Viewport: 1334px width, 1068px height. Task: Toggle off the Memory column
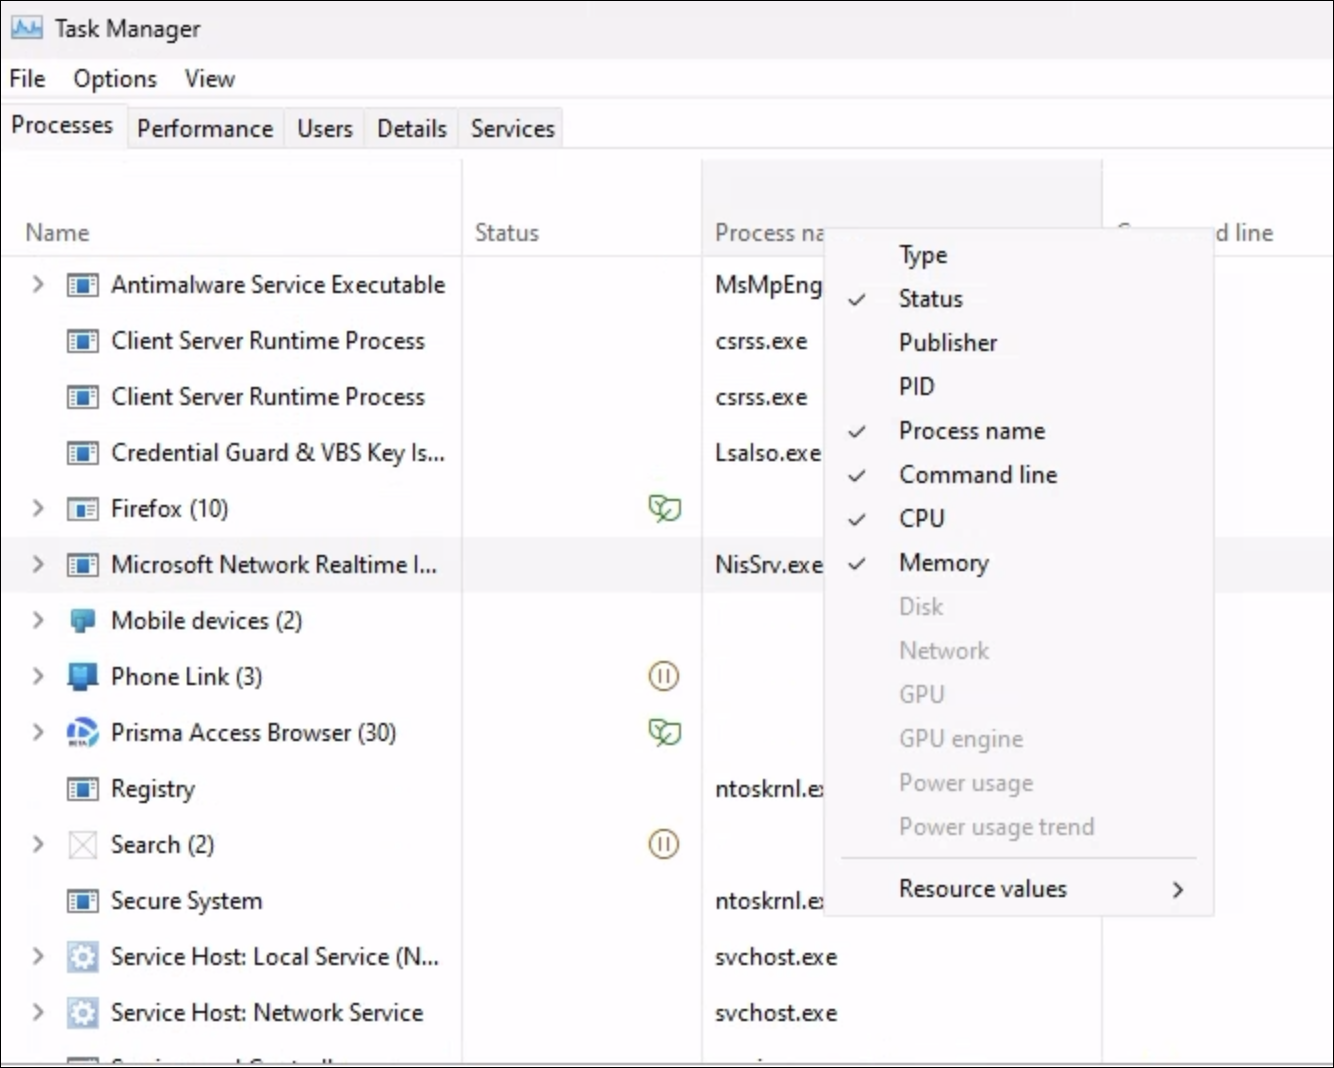943,563
